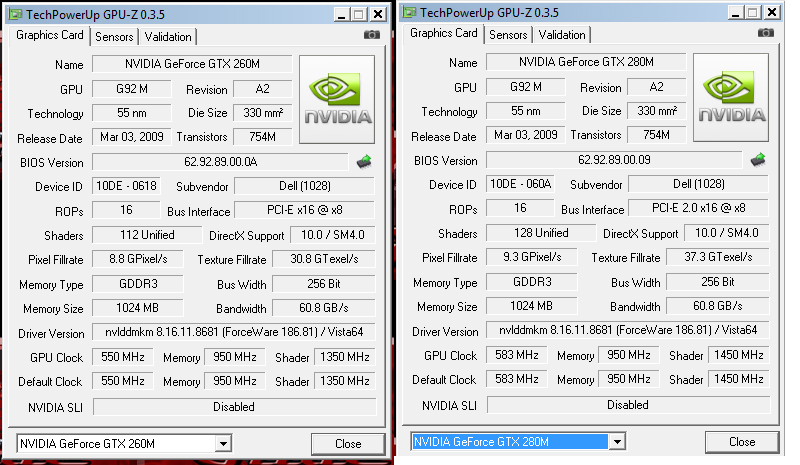Click Texture Fillrate value 30.8 GTexel/s
The width and height of the screenshot is (800, 465).
[324, 259]
